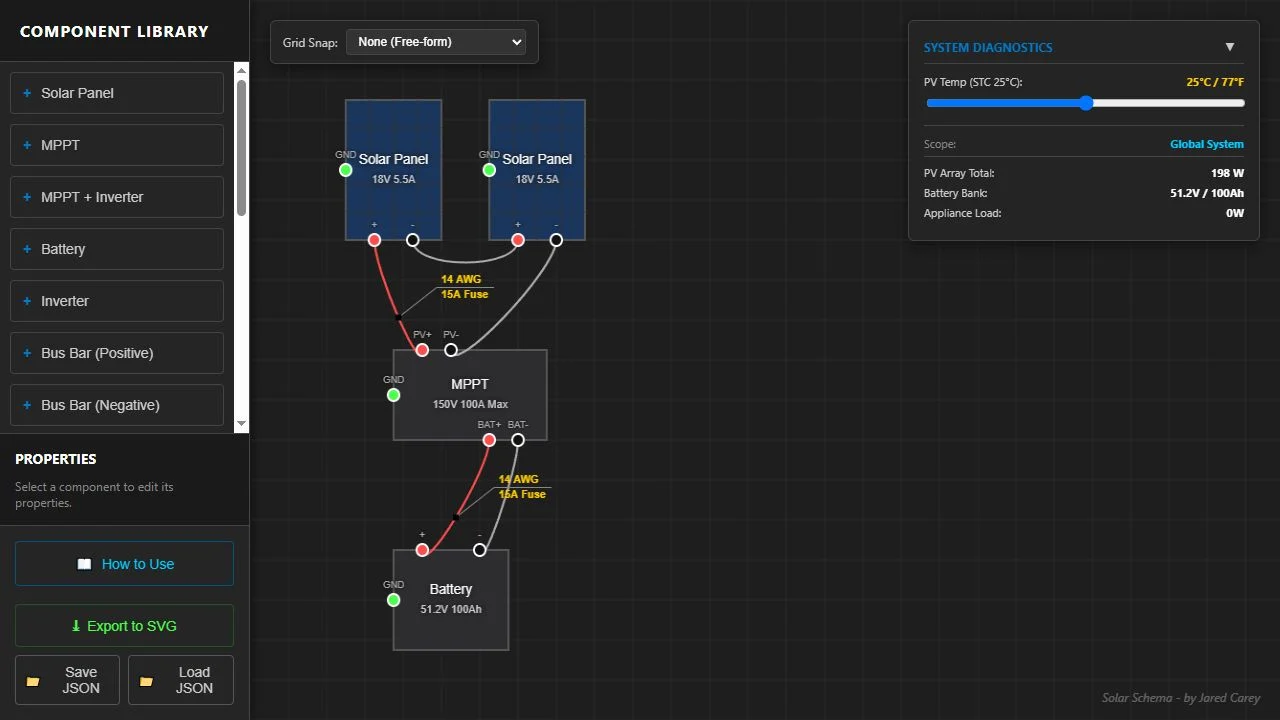The width and height of the screenshot is (1280, 720).
Task: Click the component library scrollbar down arrow
Action: (241, 425)
